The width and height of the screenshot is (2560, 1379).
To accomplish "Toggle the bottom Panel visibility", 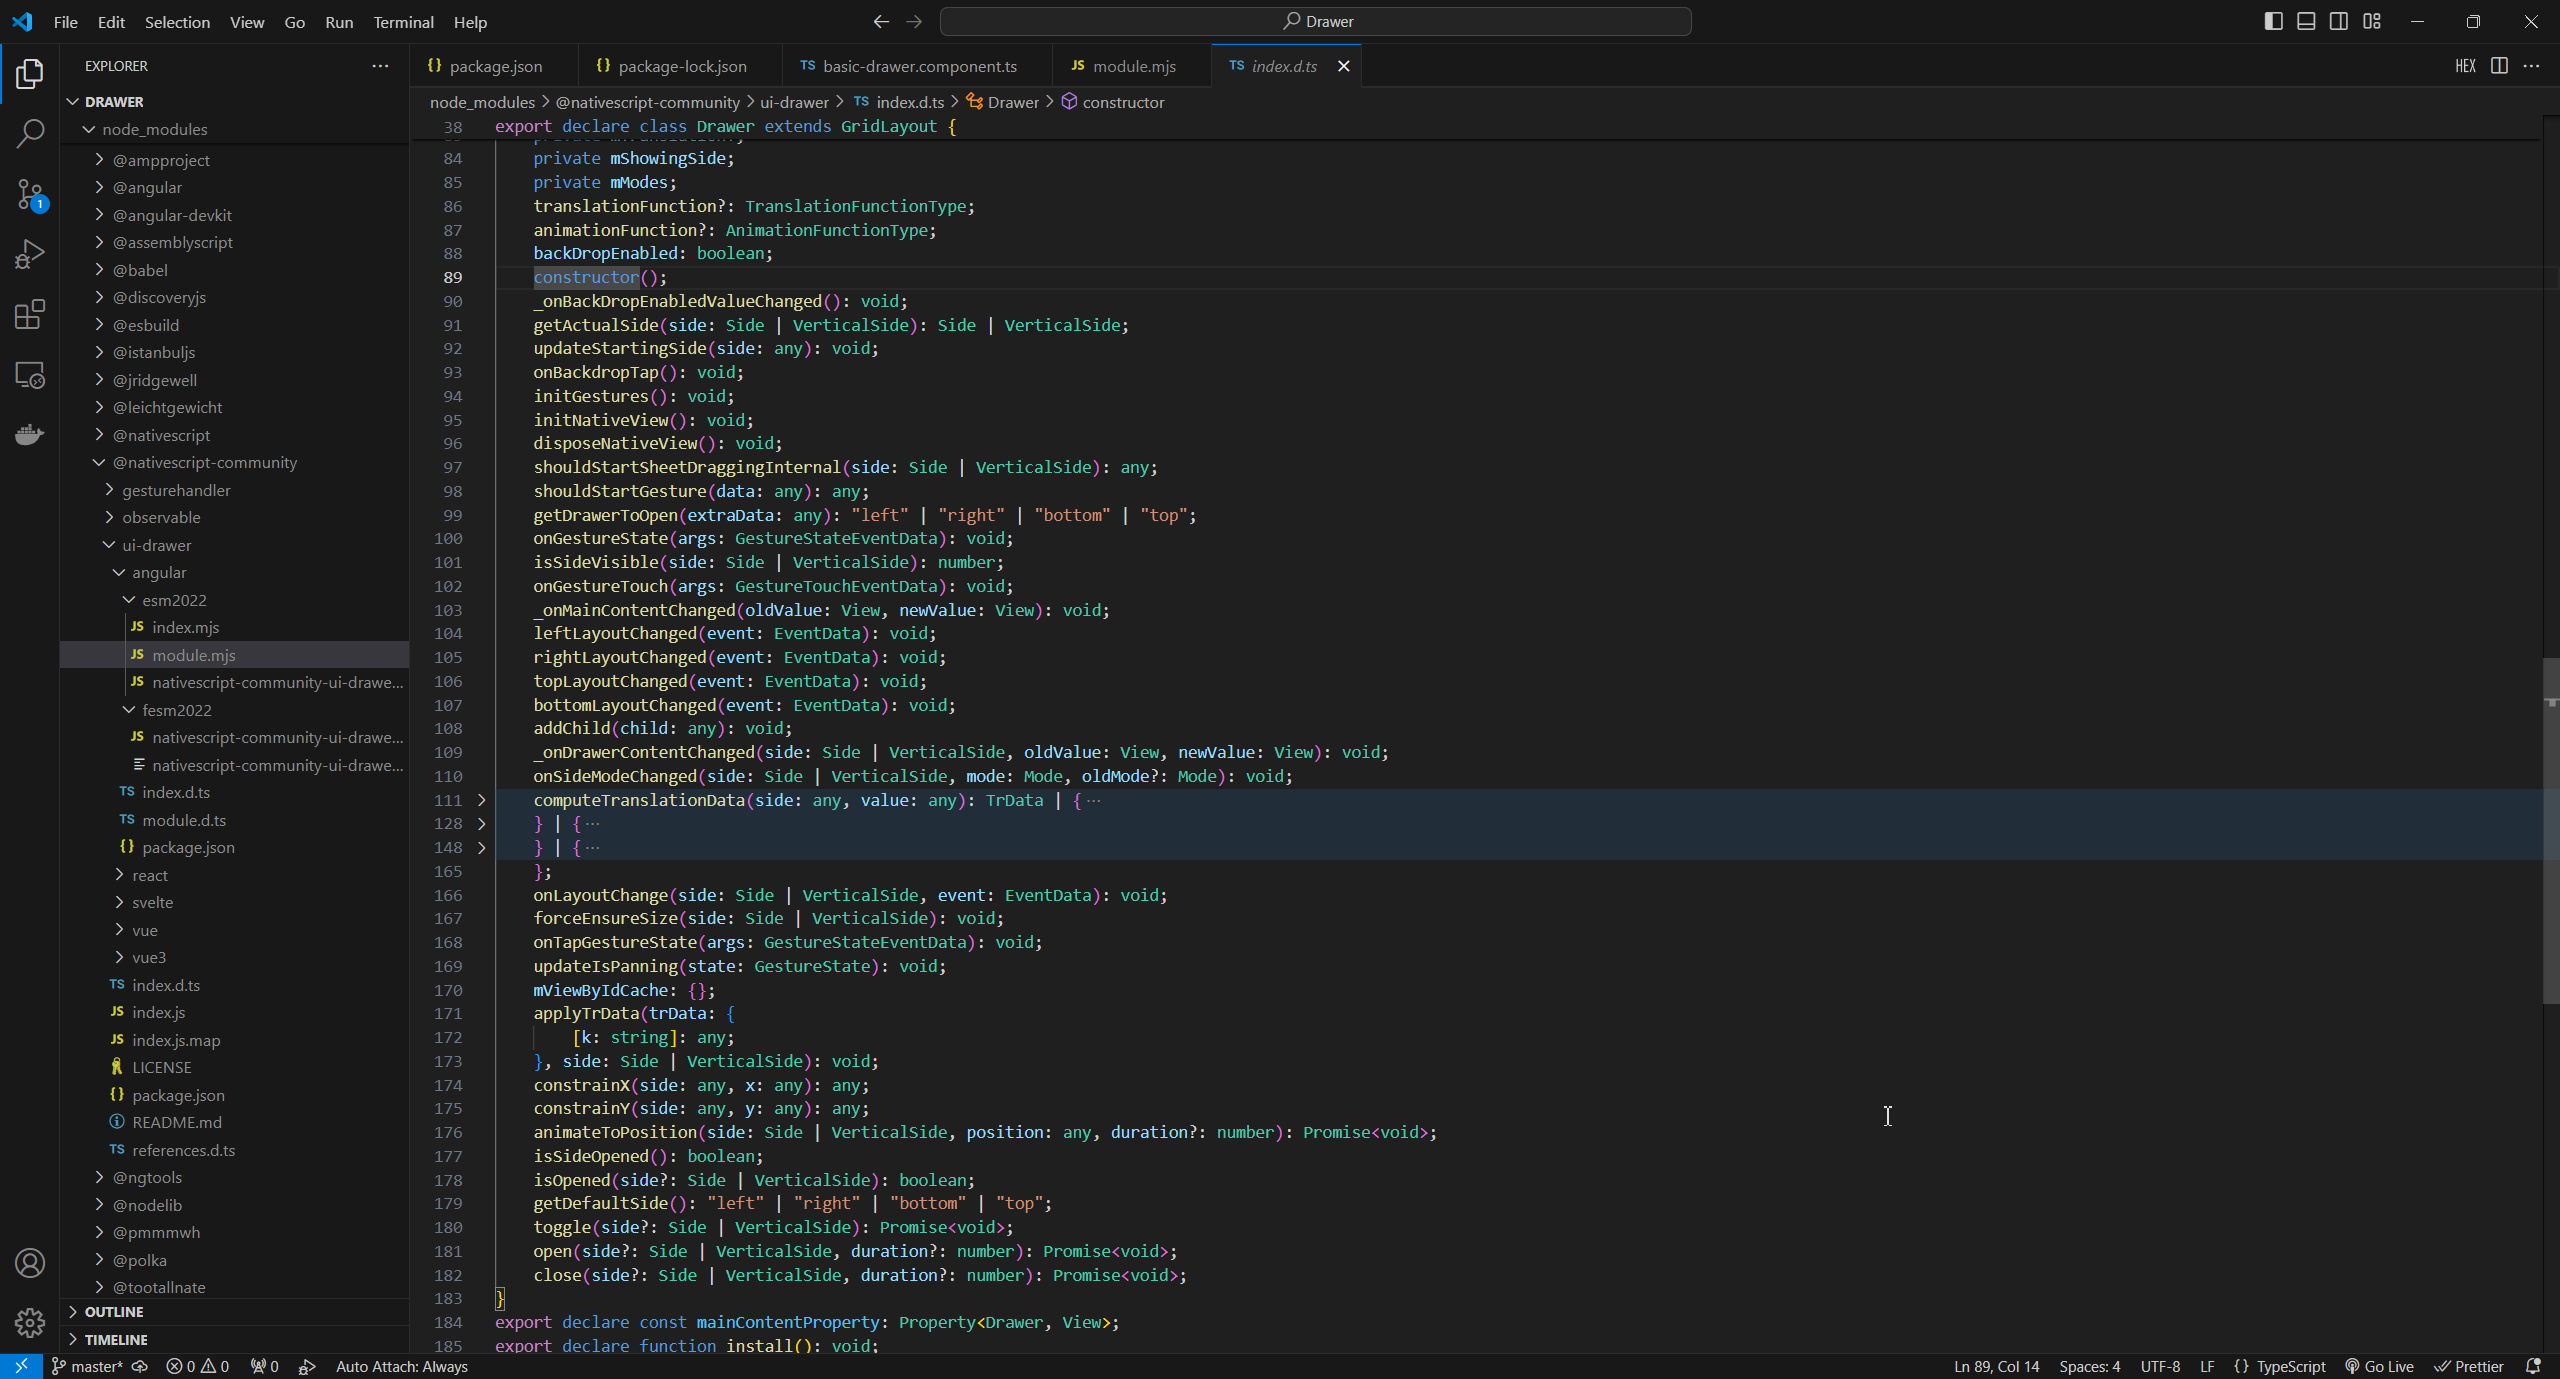I will [2306, 21].
